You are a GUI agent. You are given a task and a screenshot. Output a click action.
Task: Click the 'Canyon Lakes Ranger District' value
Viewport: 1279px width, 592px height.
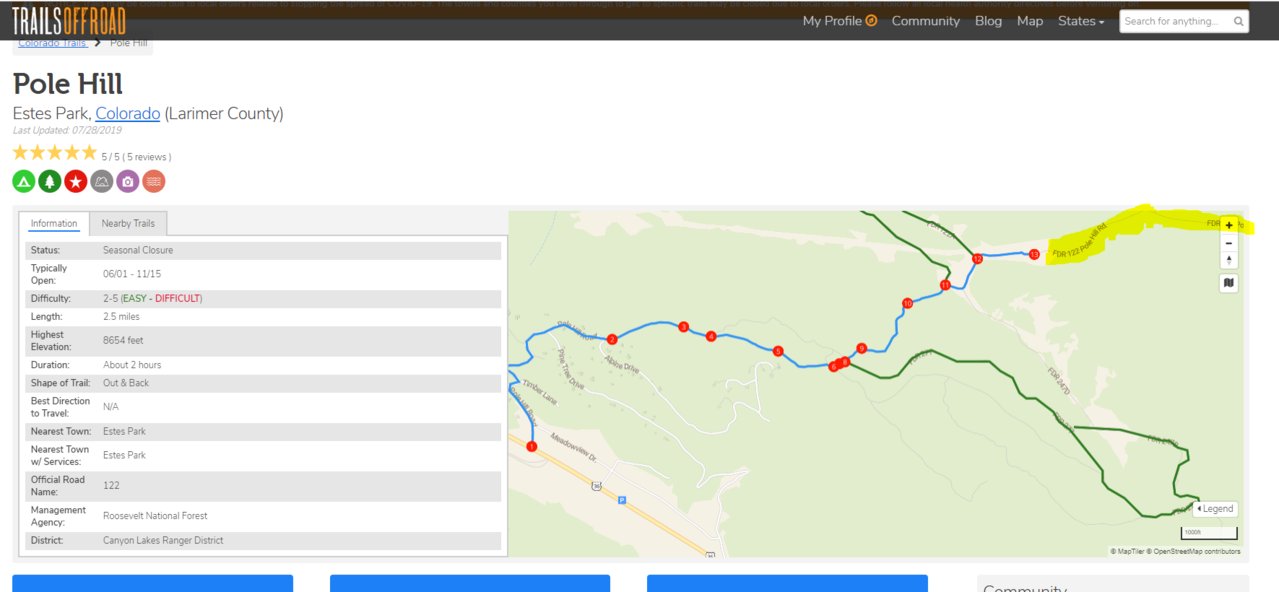pos(163,540)
